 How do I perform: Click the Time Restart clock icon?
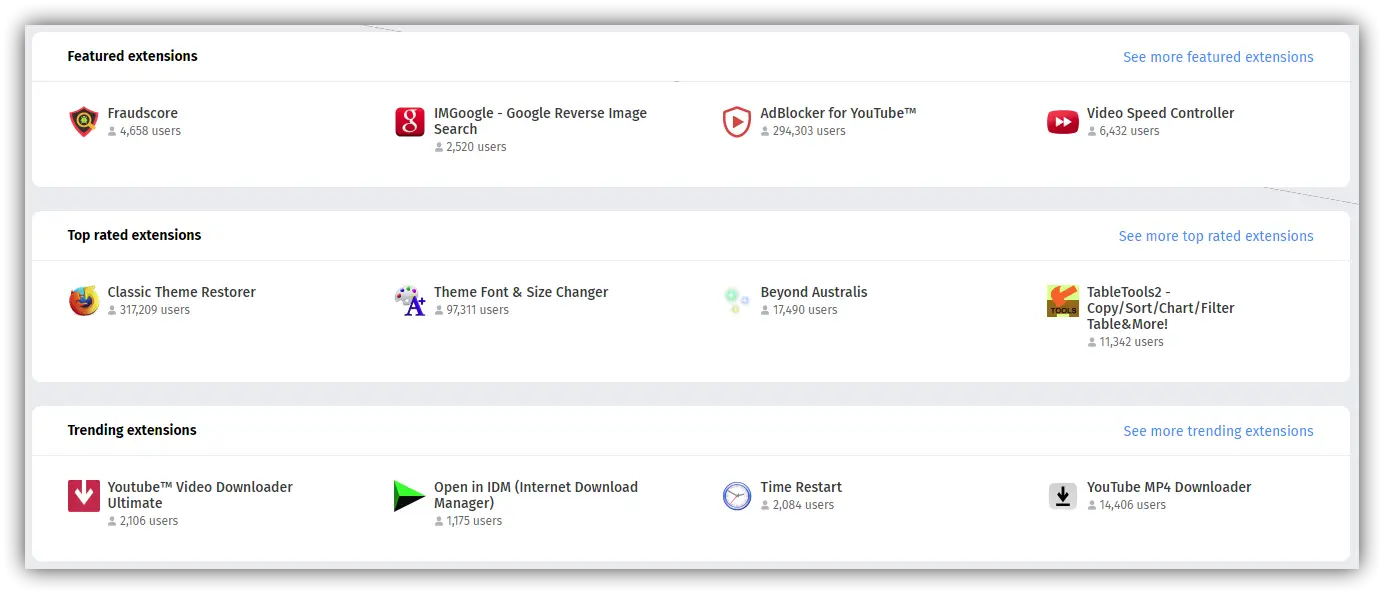[x=736, y=496]
